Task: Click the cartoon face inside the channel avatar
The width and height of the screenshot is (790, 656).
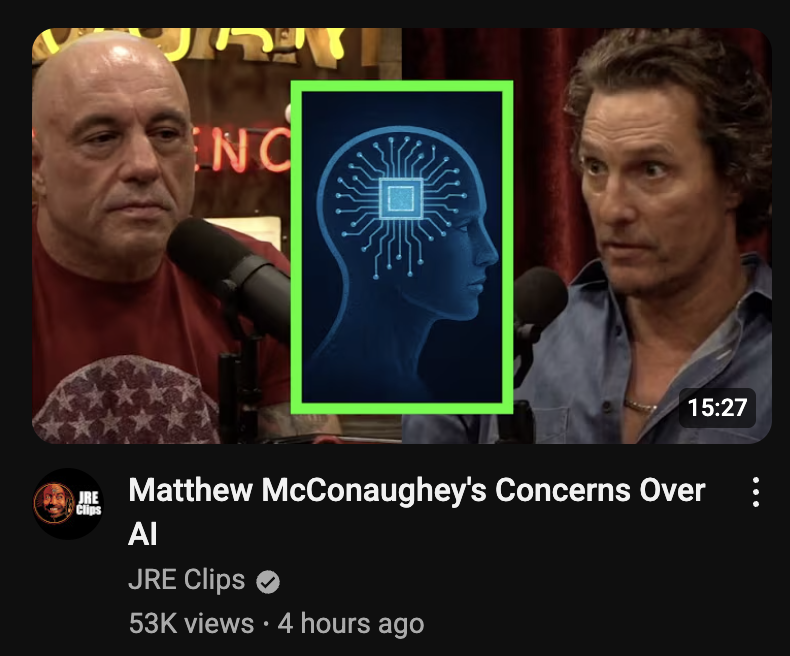Action: (53, 502)
